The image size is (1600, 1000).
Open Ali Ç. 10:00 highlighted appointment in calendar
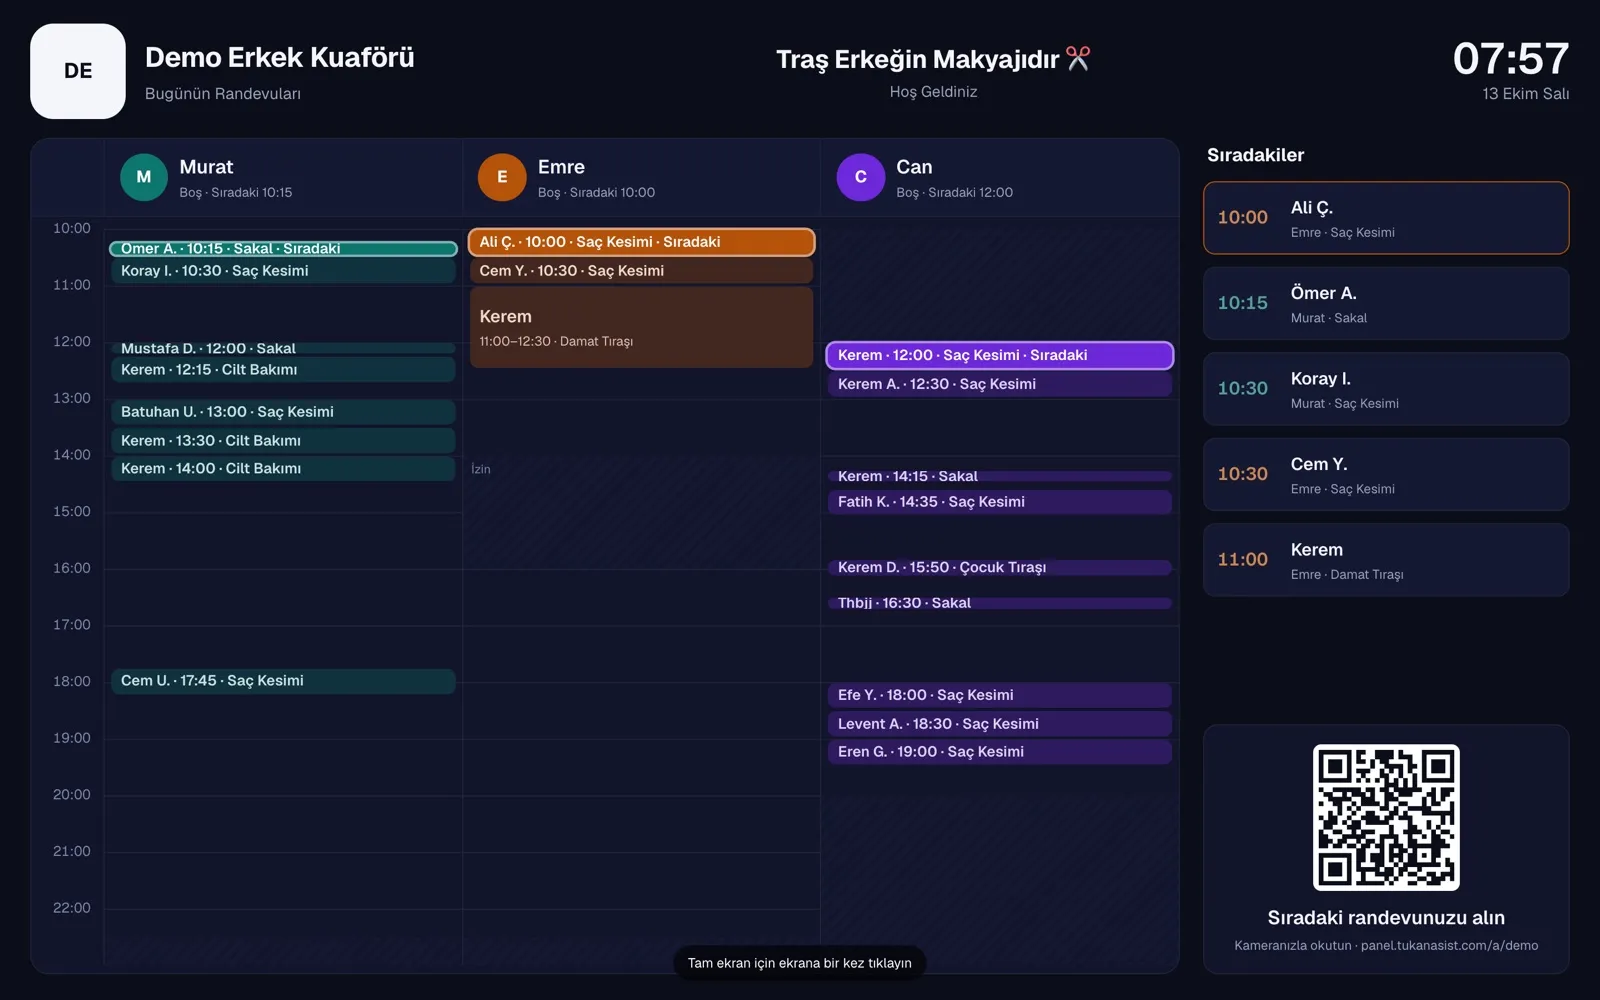click(x=641, y=242)
